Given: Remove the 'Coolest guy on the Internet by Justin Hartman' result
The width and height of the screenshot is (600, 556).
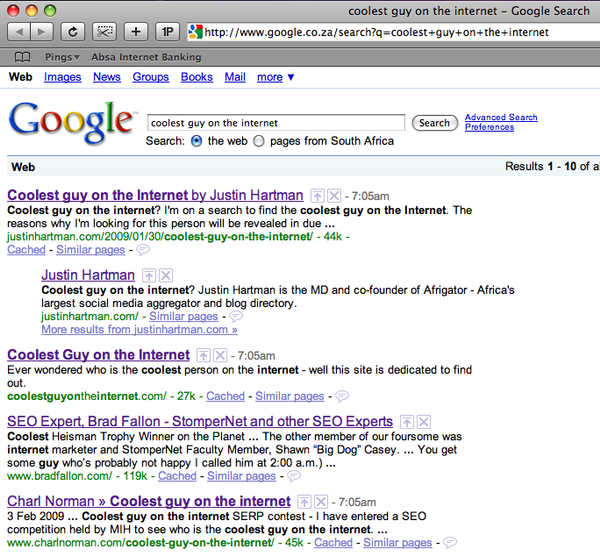Looking at the screenshot, I should pyautogui.click(x=334, y=196).
